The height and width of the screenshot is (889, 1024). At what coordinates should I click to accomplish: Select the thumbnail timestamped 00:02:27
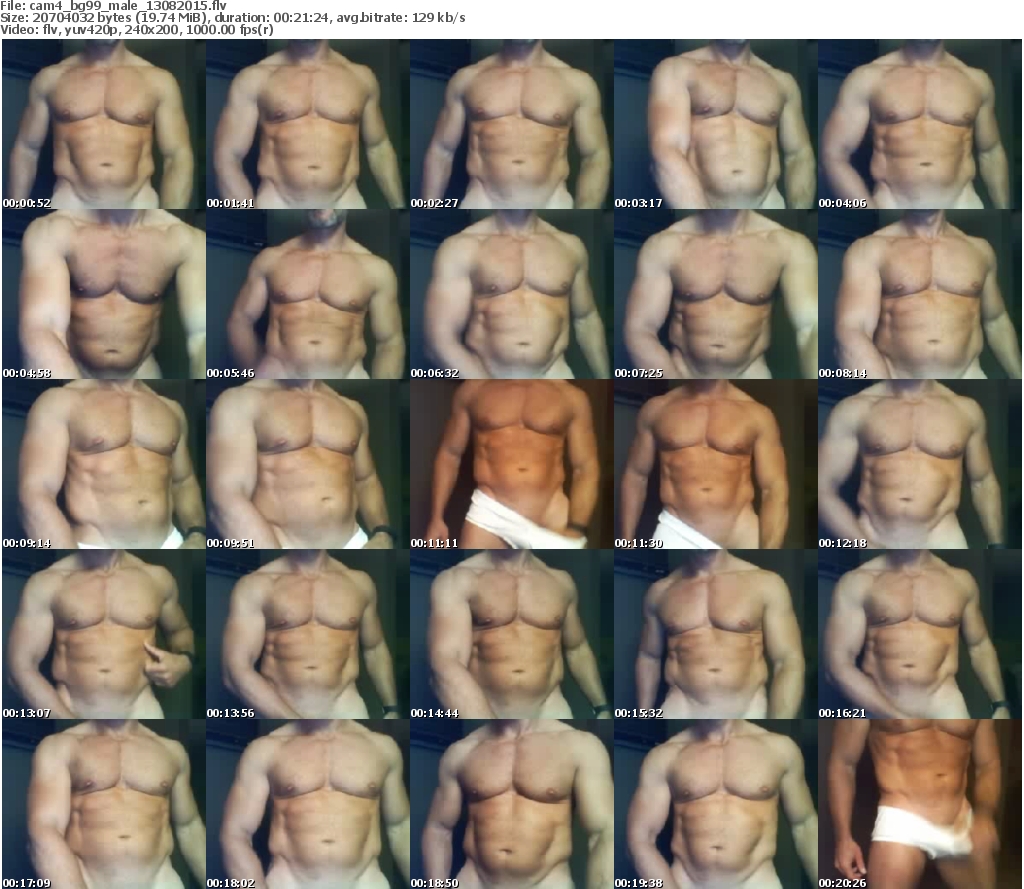tap(511, 124)
